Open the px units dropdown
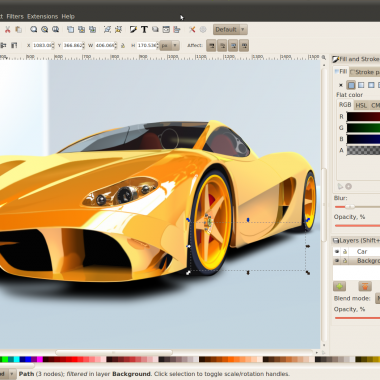380x380 pixels. [x=169, y=46]
